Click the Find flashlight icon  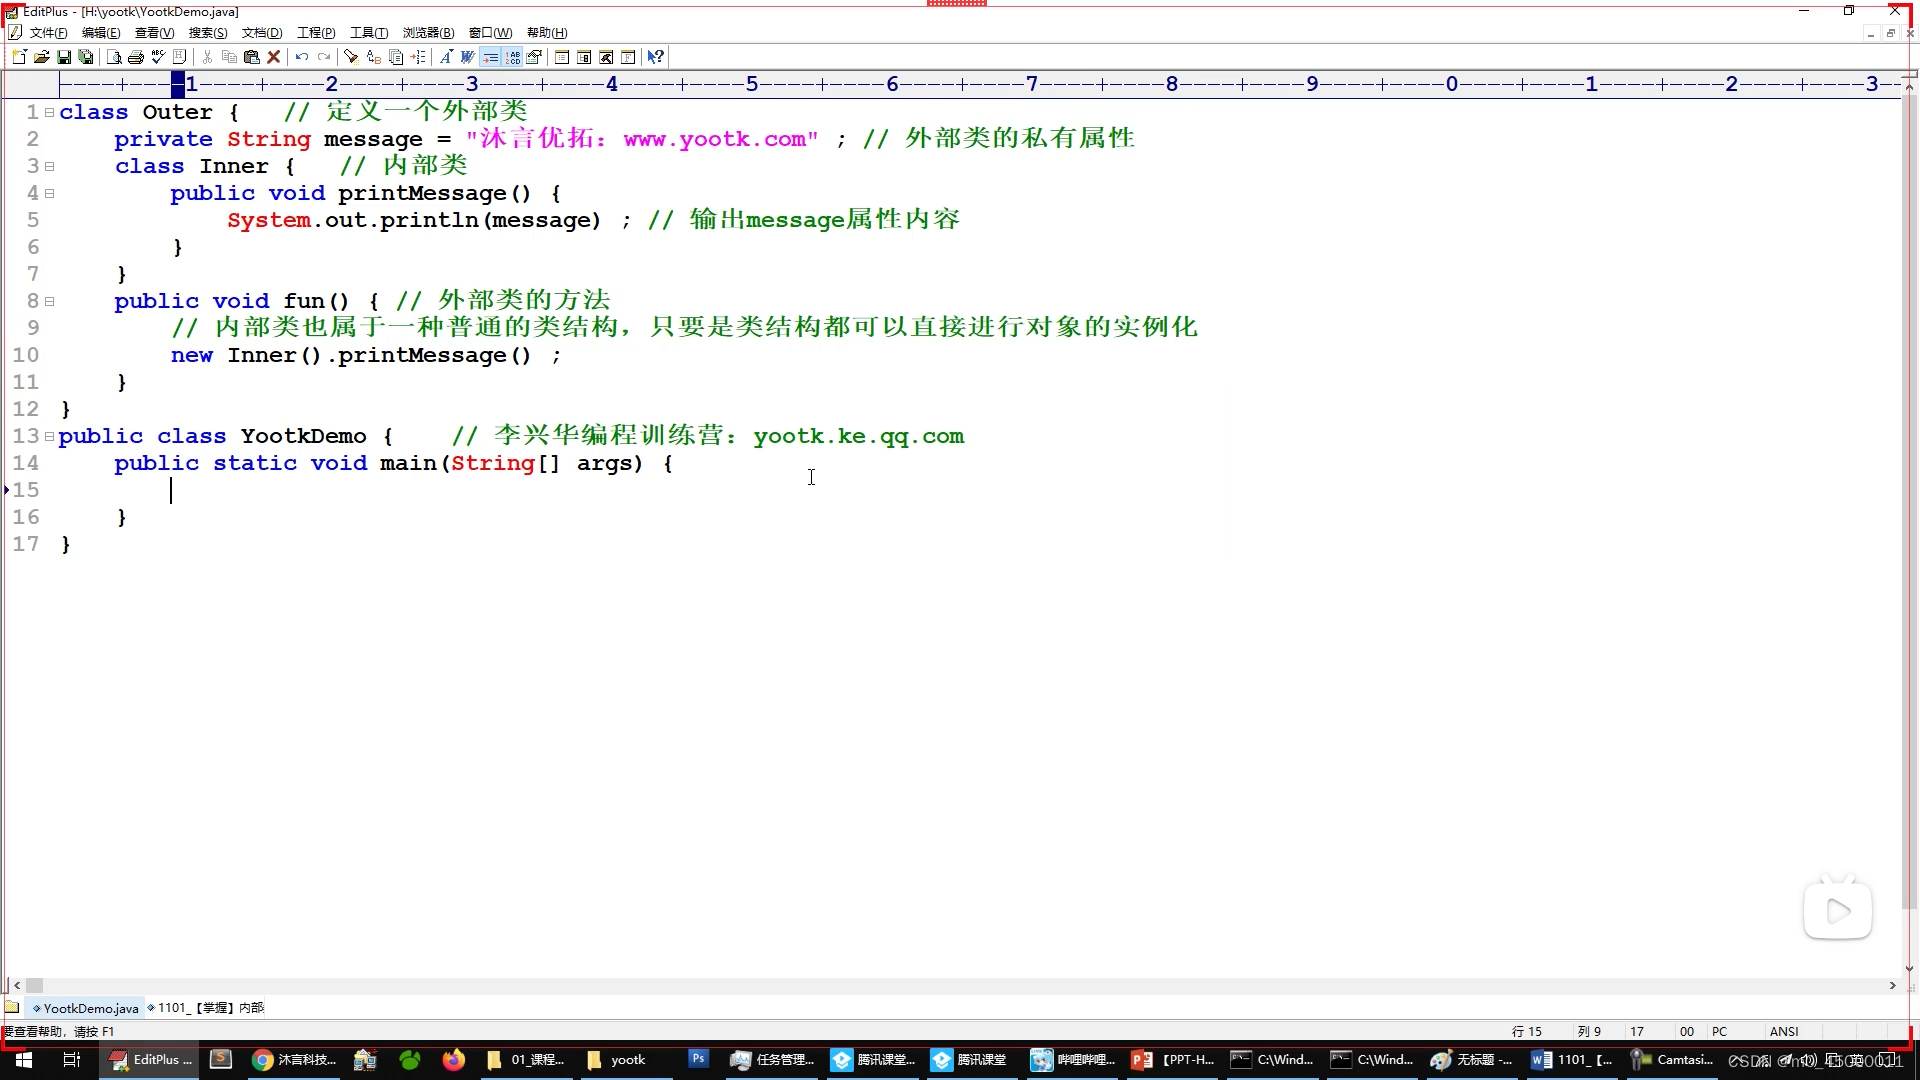(350, 57)
